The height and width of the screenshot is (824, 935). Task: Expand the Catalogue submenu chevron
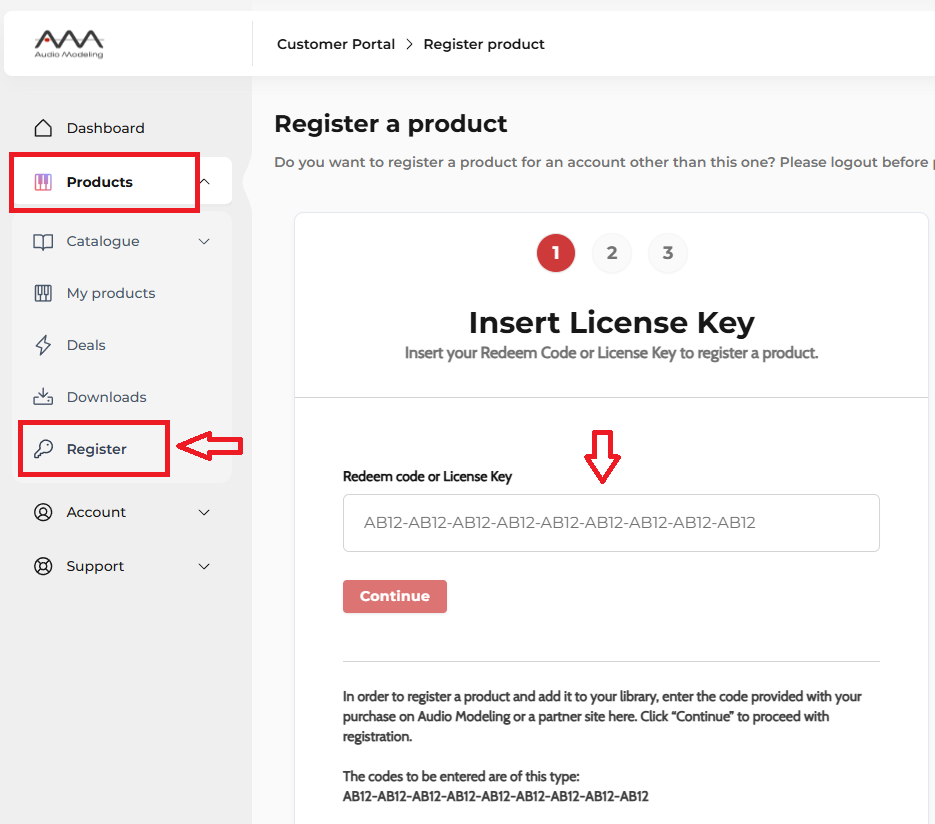[x=204, y=241]
